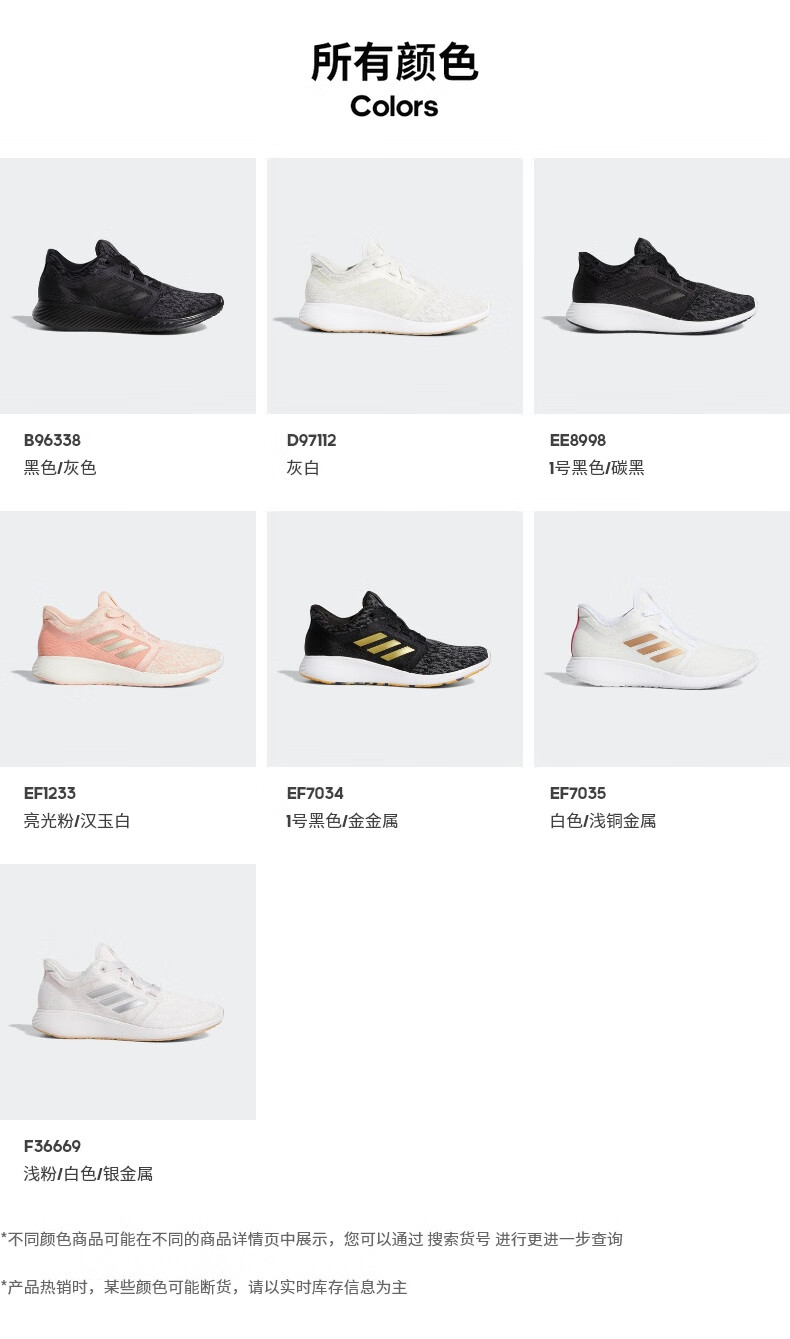Choose the off-white D97112 shoe image

point(395,286)
